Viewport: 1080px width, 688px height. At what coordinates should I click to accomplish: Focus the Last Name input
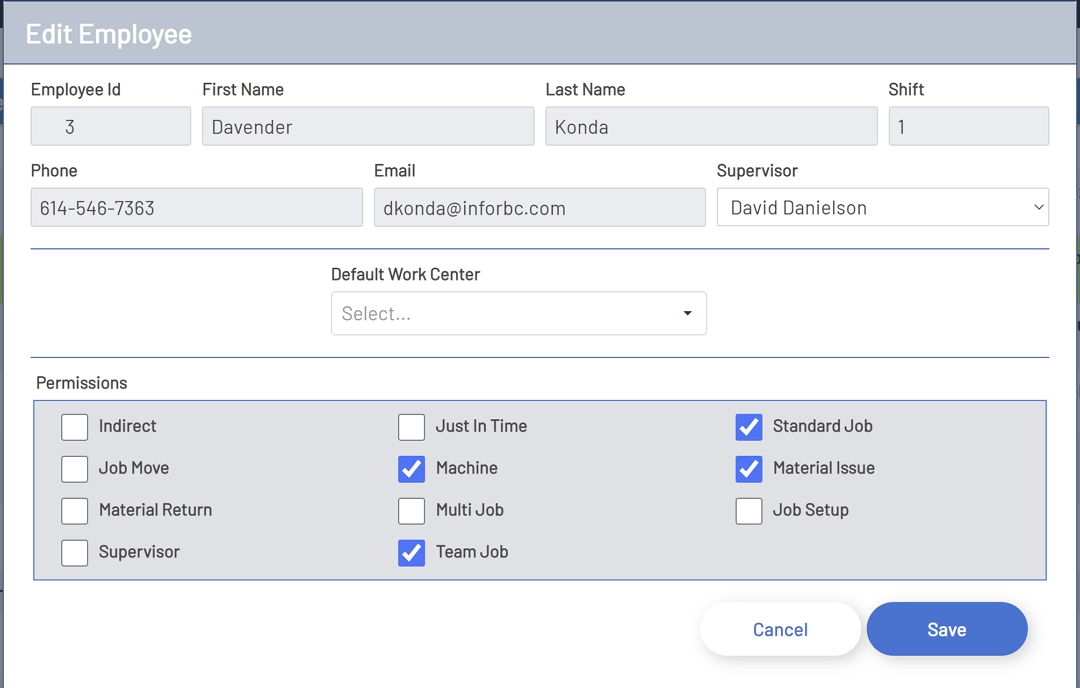(x=711, y=127)
